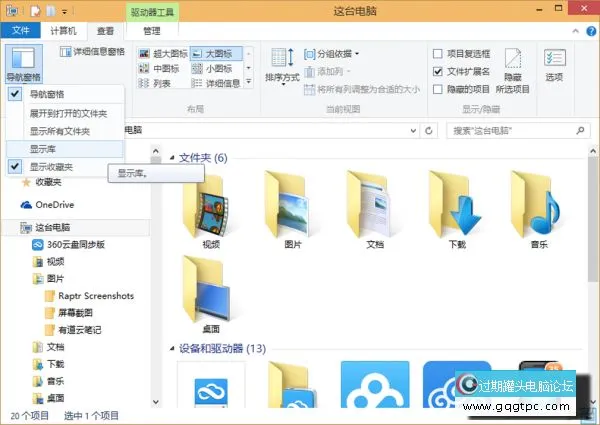Open address bar history dropdown arrow
The image size is (600, 425).
[413, 131]
